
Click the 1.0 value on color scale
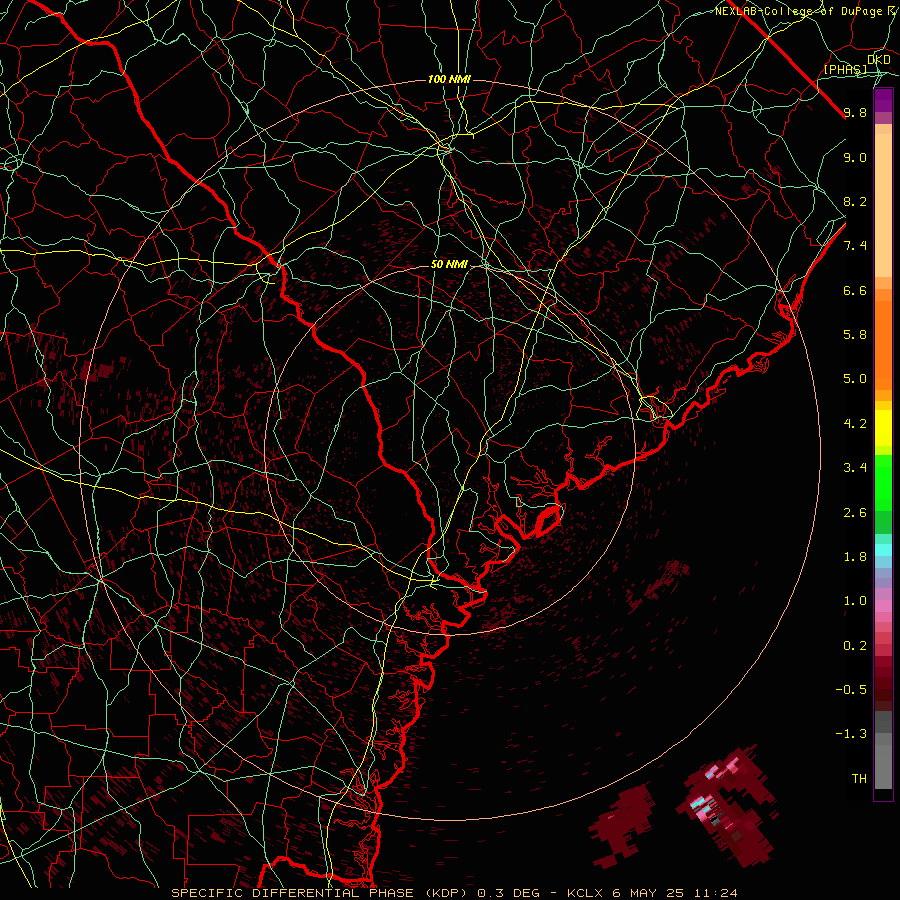(x=855, y=601)
